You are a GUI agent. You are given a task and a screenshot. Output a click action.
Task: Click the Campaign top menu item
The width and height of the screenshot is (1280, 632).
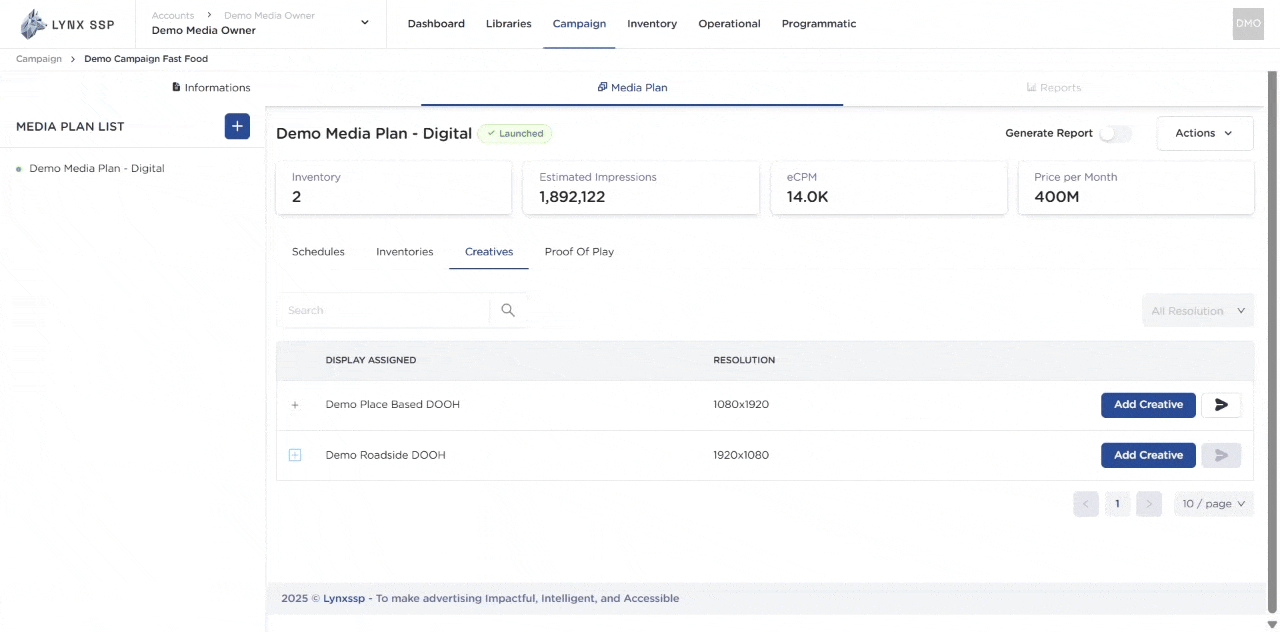pyautogui.click(x=579, y=24)
